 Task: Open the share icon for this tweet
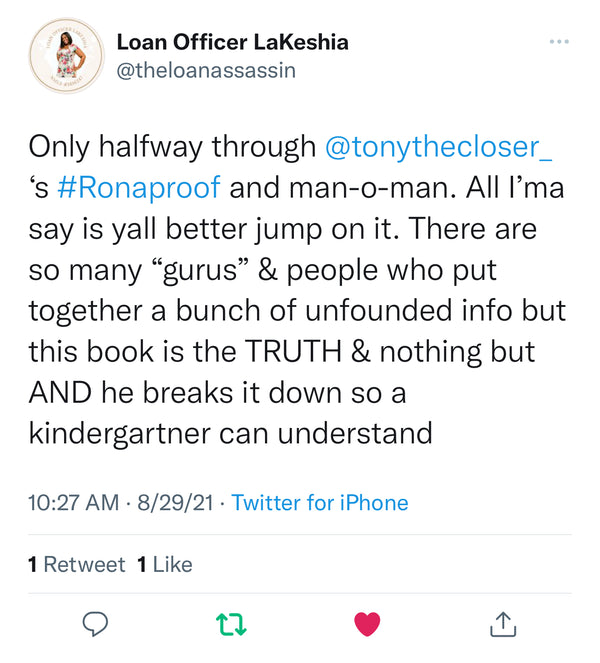[503, 625]
